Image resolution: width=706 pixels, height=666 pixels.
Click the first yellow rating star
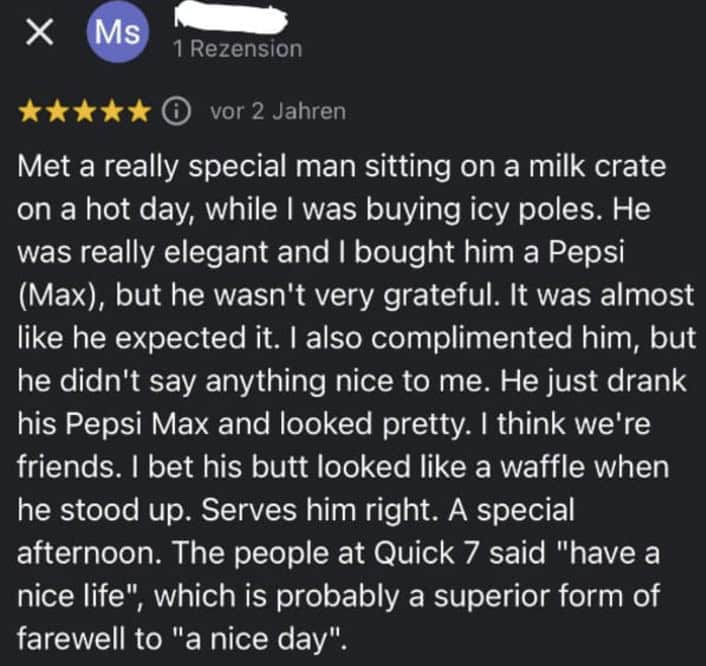point(30,111)
